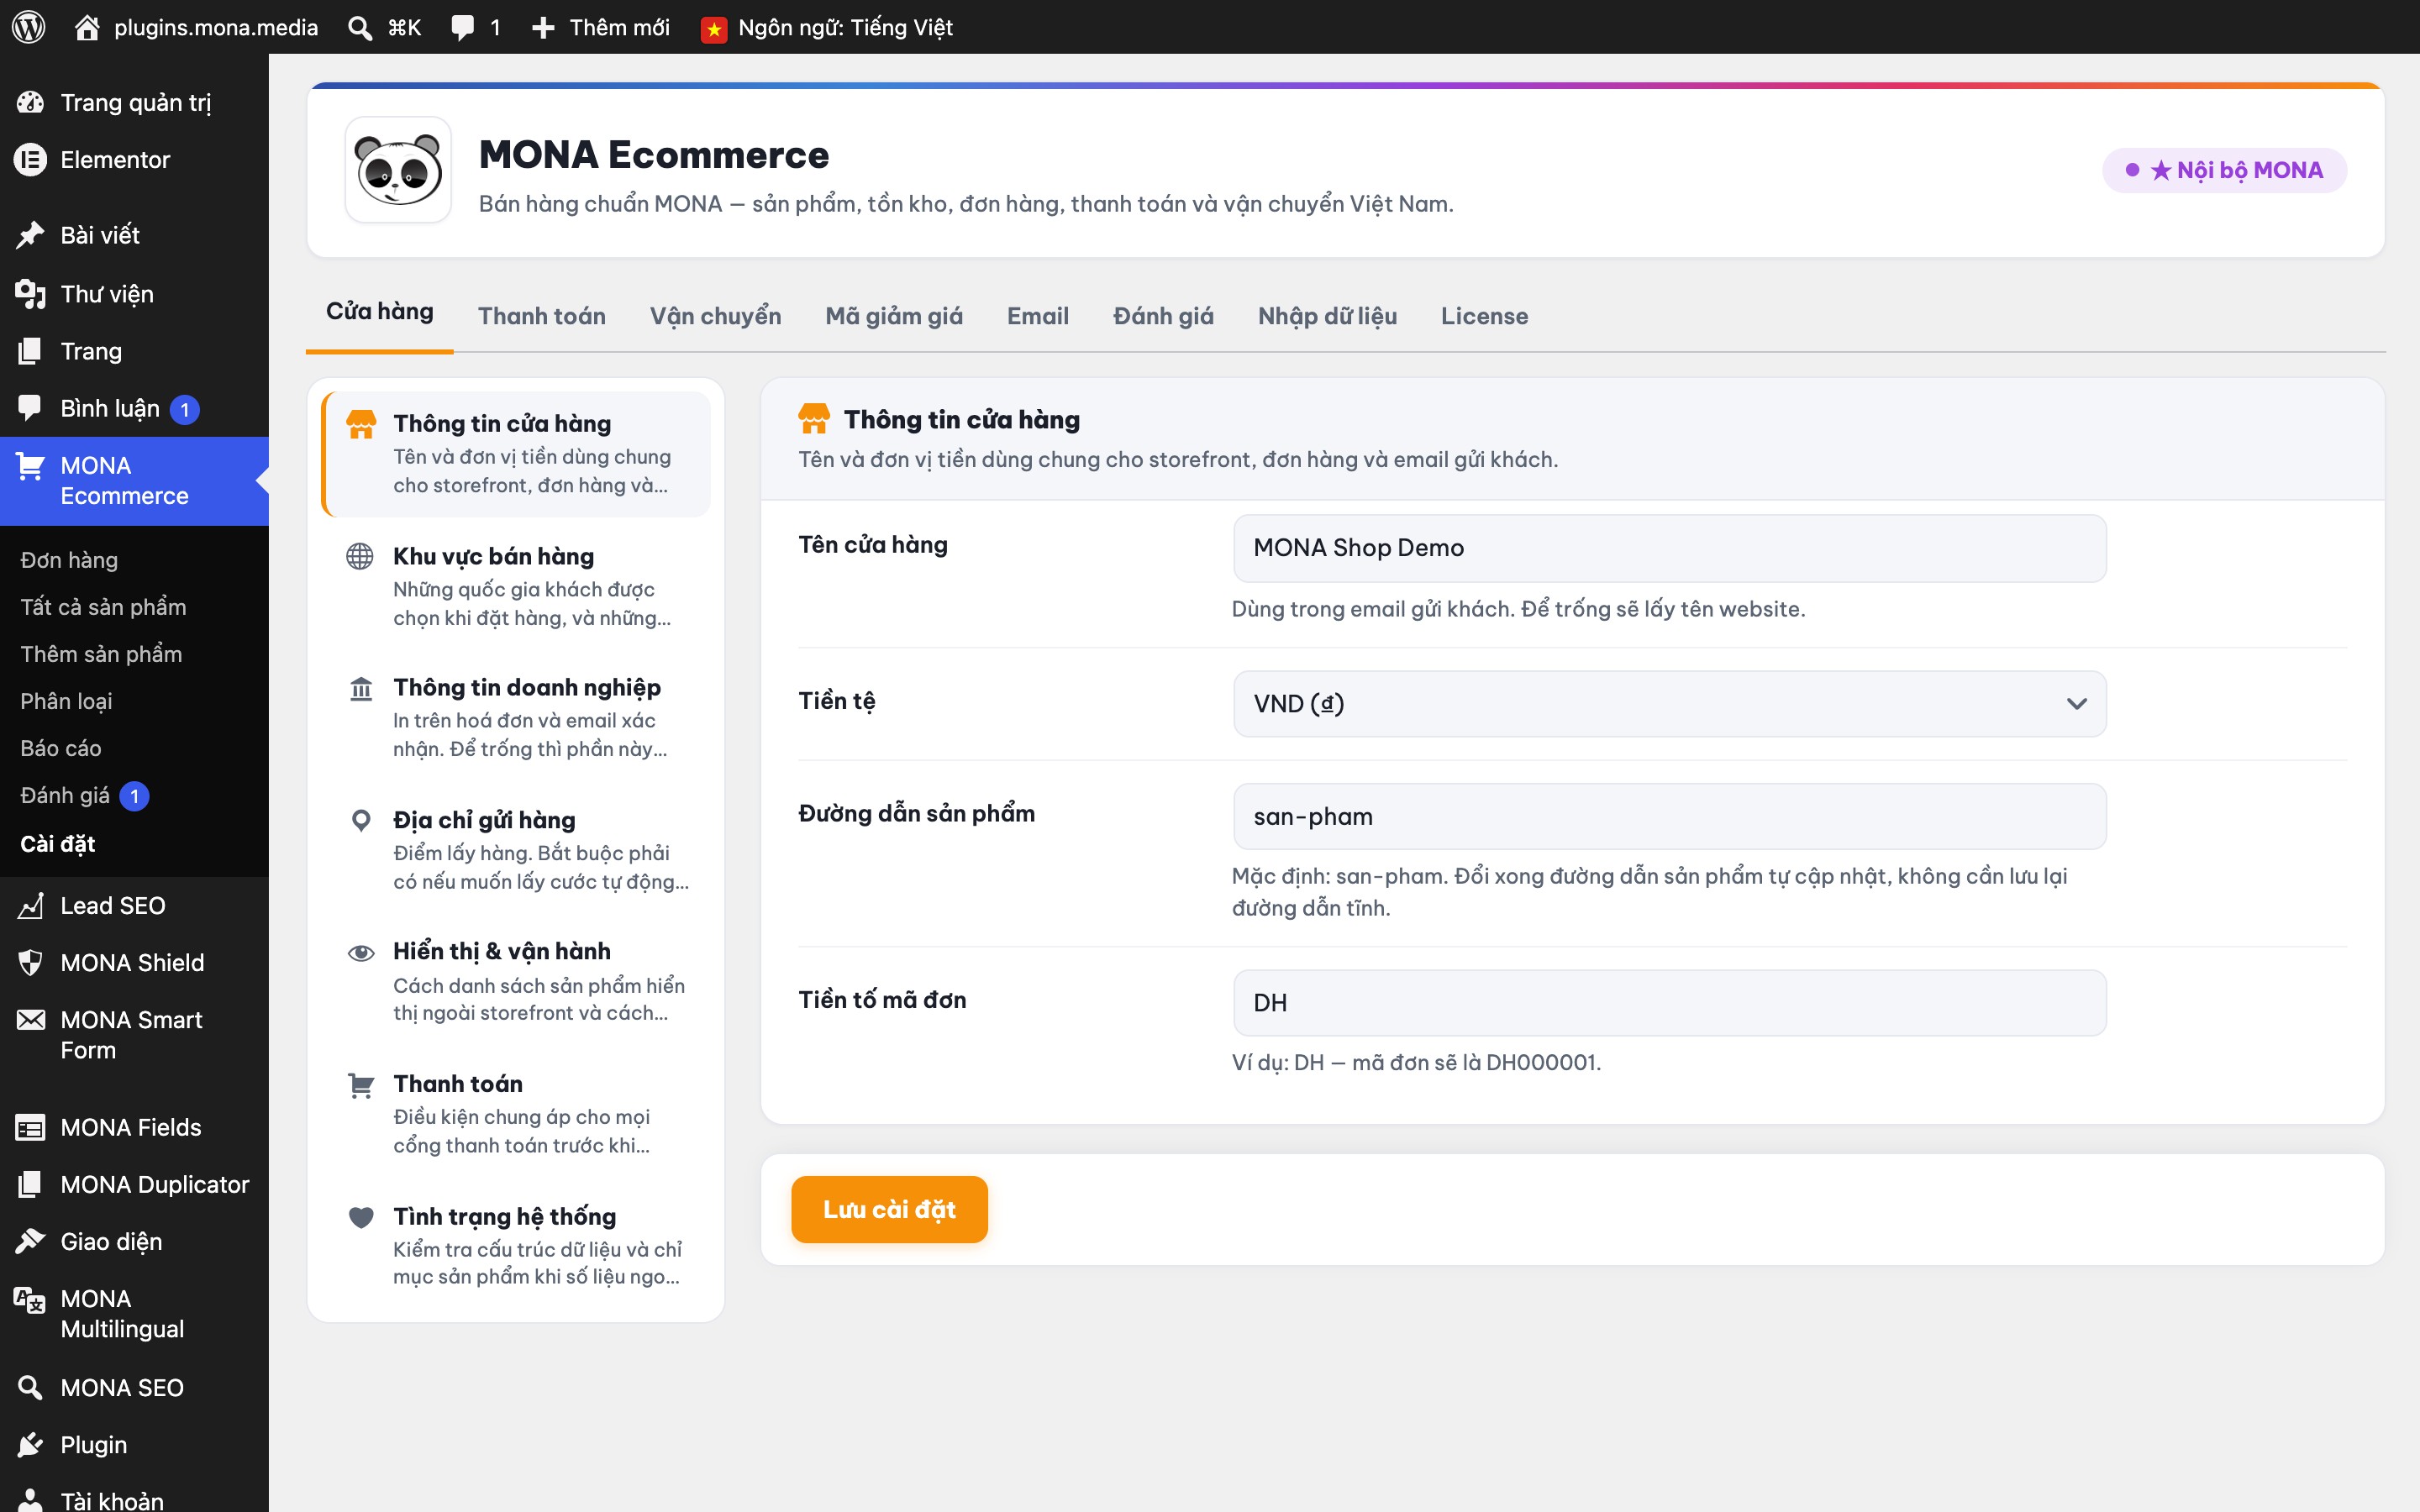Switch to the License tab

coord(1484,316)
